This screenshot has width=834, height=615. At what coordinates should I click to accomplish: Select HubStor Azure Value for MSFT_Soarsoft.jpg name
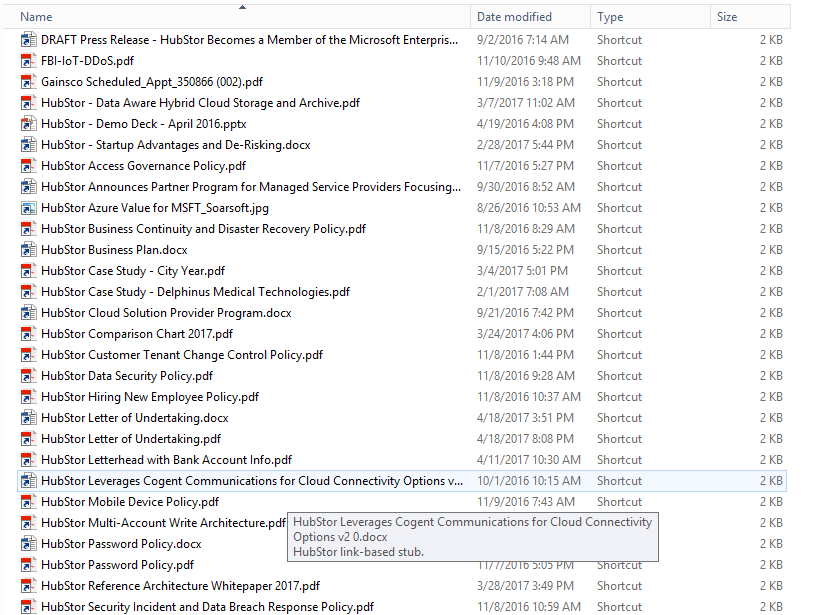point(155,208)
